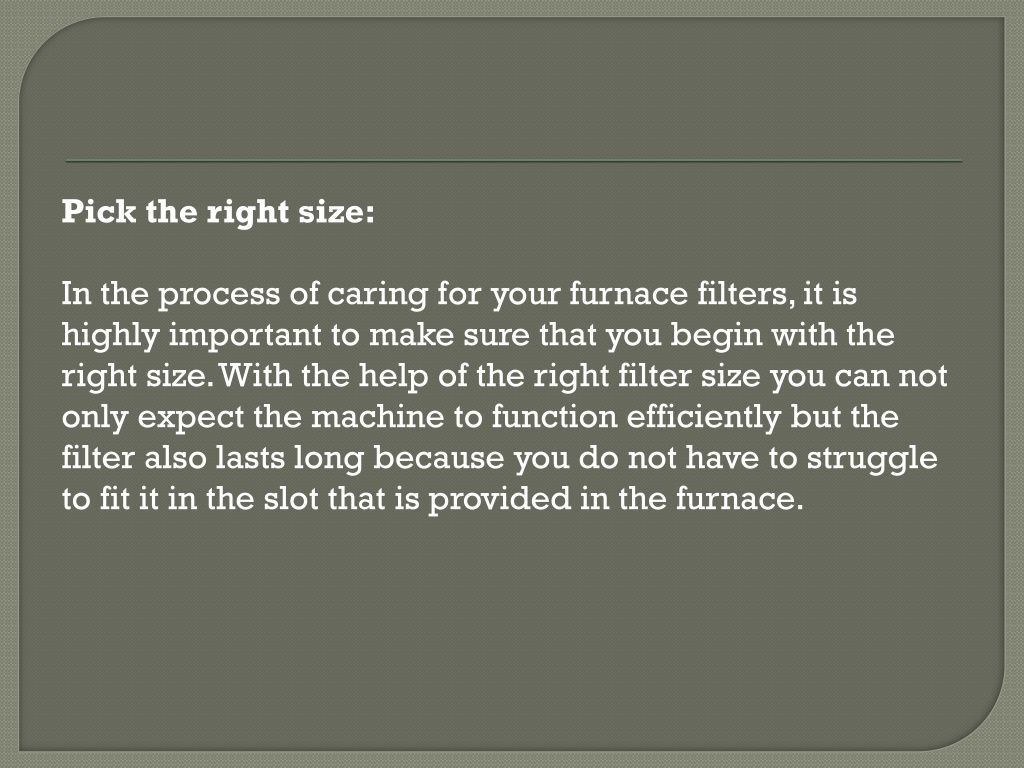Click the words "provided in the furnace."
This screenshot has width=1024, height=768.
(x=615, y=499)
